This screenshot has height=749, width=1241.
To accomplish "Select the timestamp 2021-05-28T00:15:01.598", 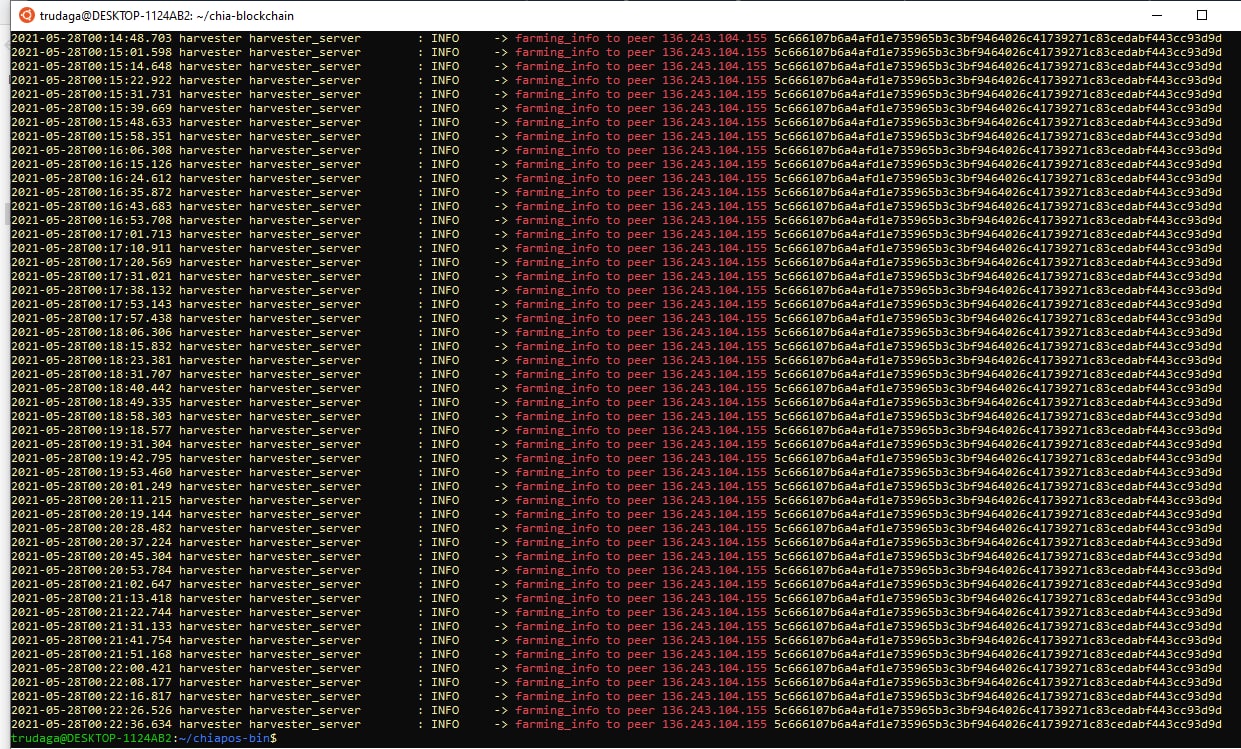I will (91, 52).
